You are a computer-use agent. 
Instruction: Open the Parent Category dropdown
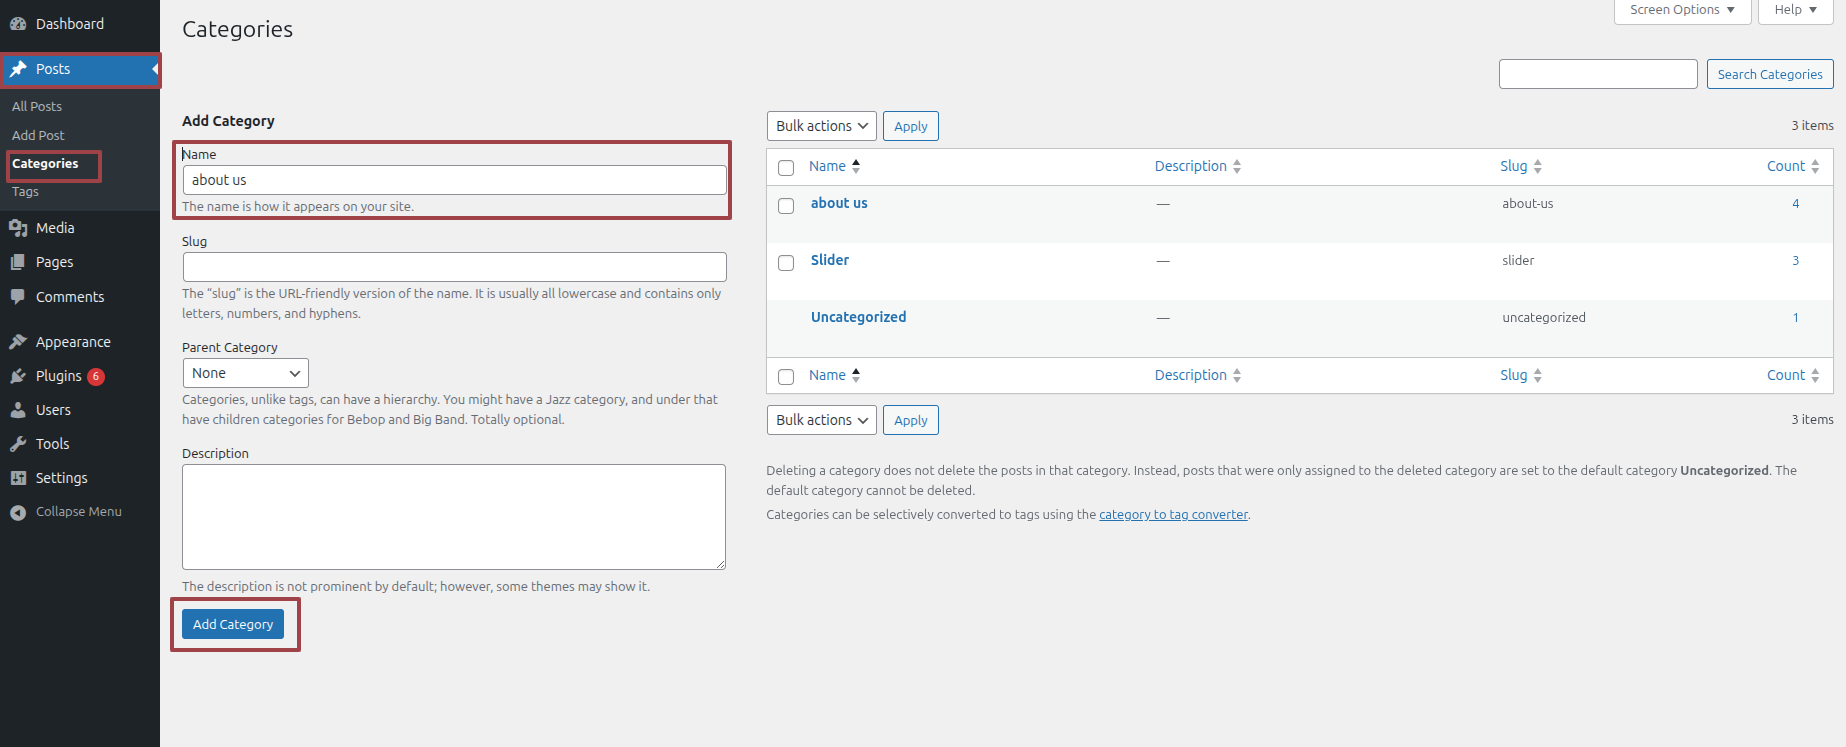(245, 373)
